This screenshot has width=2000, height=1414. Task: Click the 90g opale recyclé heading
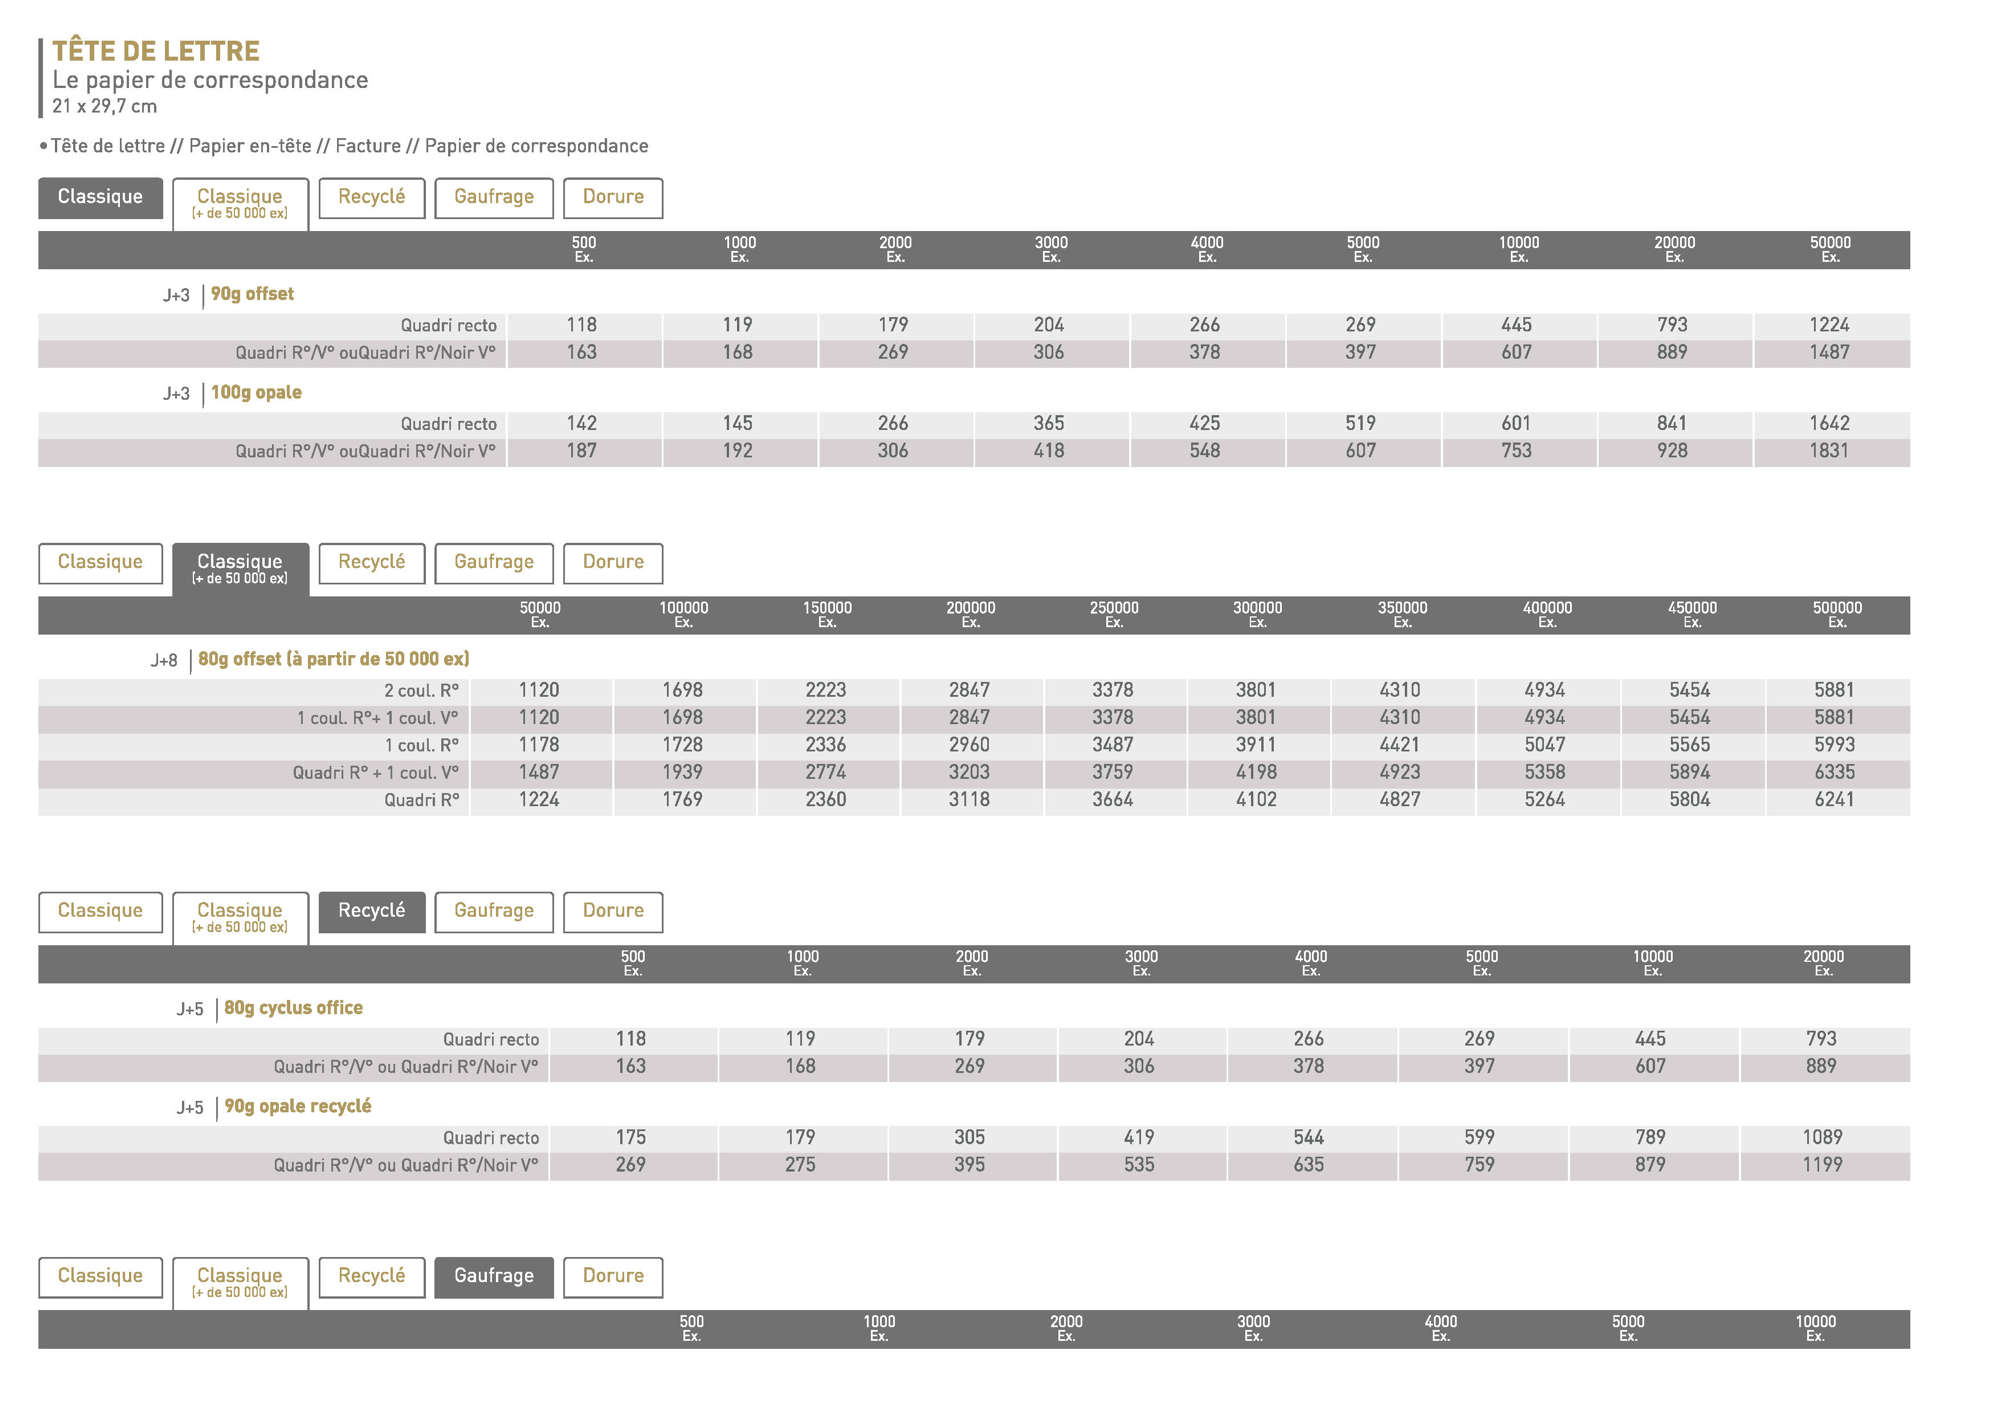pos(297,1106)
